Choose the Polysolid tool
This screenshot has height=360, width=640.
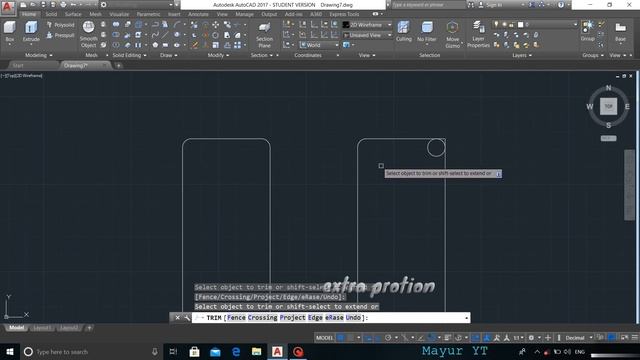[x=61, y=25]
